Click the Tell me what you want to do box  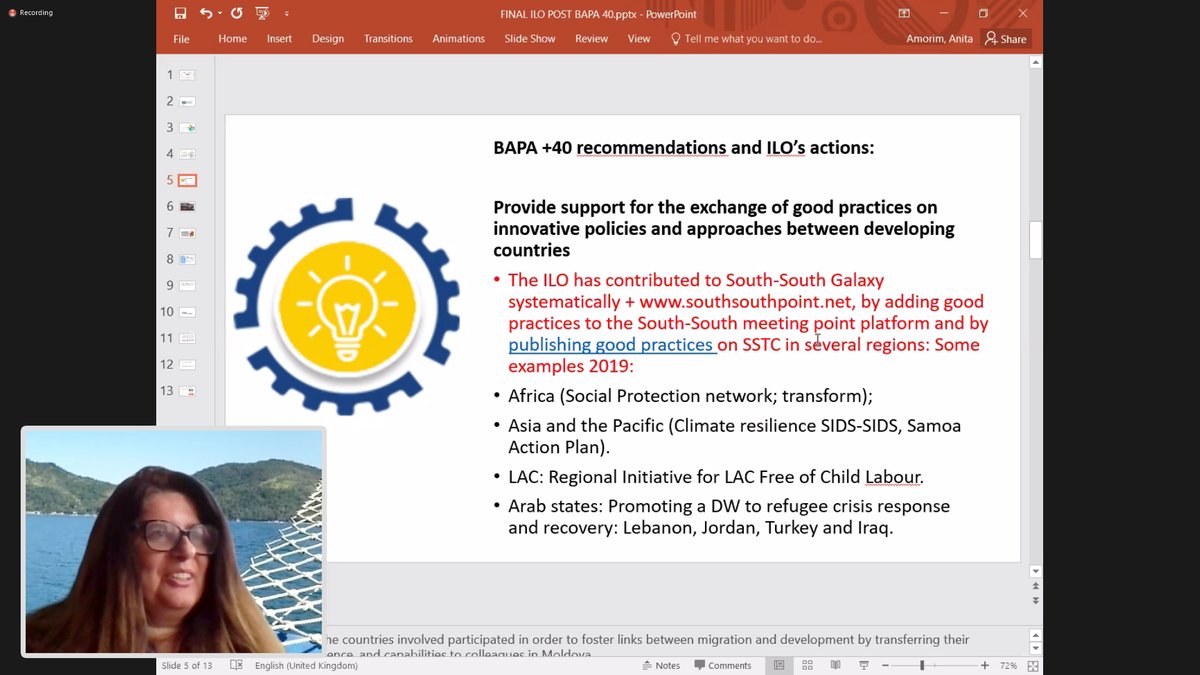746,39
